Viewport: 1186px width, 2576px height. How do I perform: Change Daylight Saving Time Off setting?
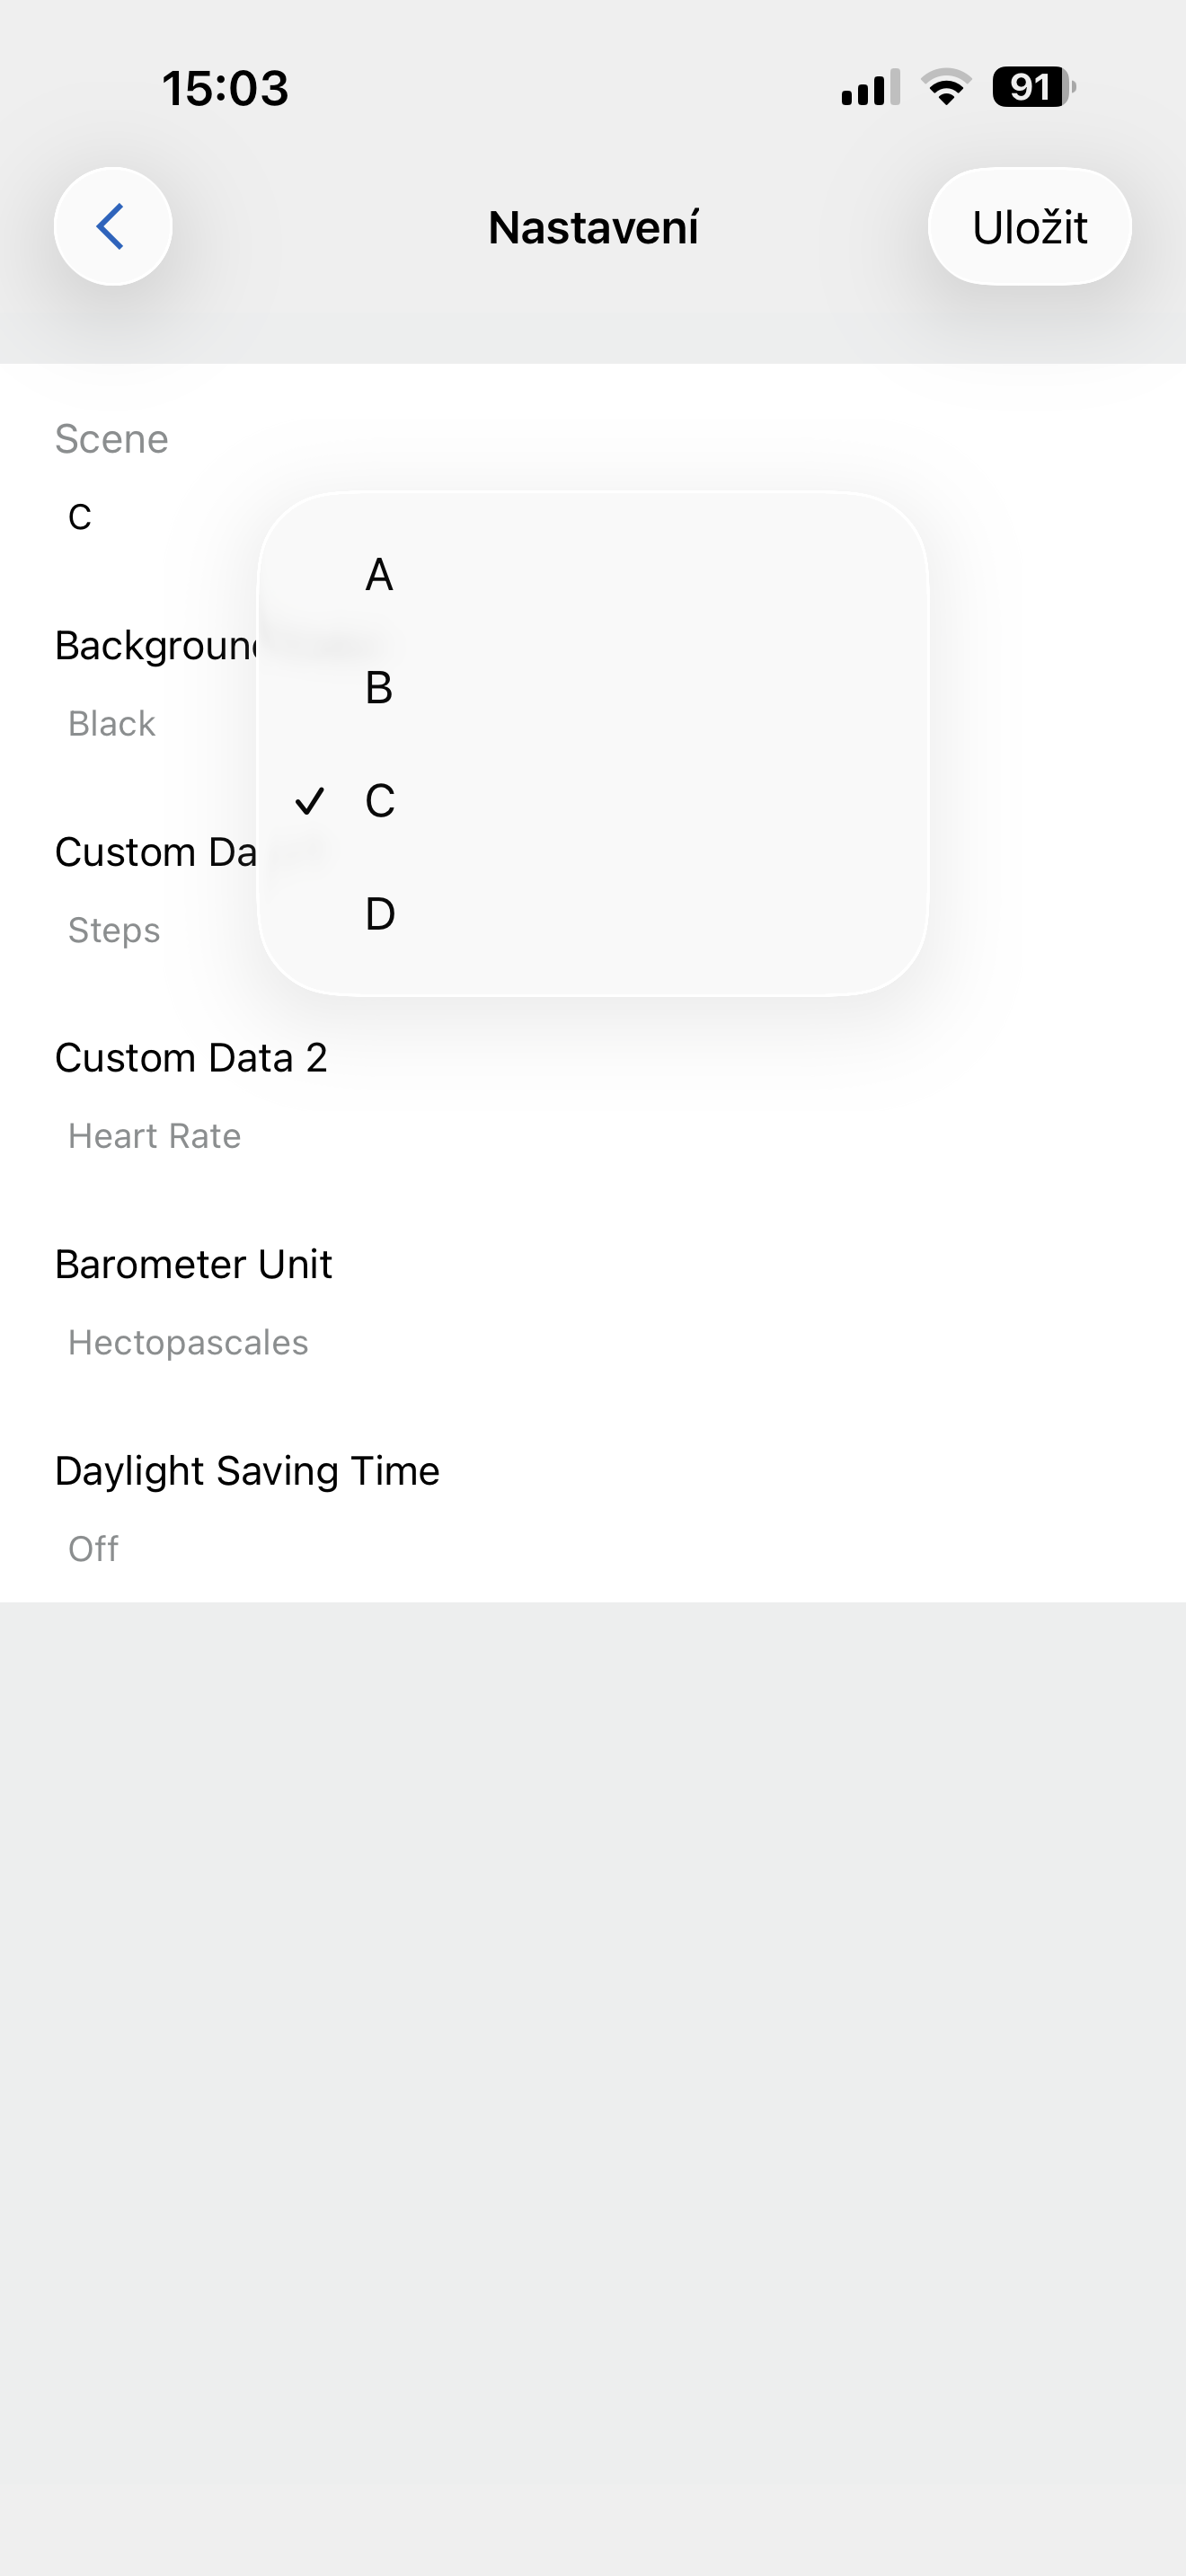[x=93, y=1548]
